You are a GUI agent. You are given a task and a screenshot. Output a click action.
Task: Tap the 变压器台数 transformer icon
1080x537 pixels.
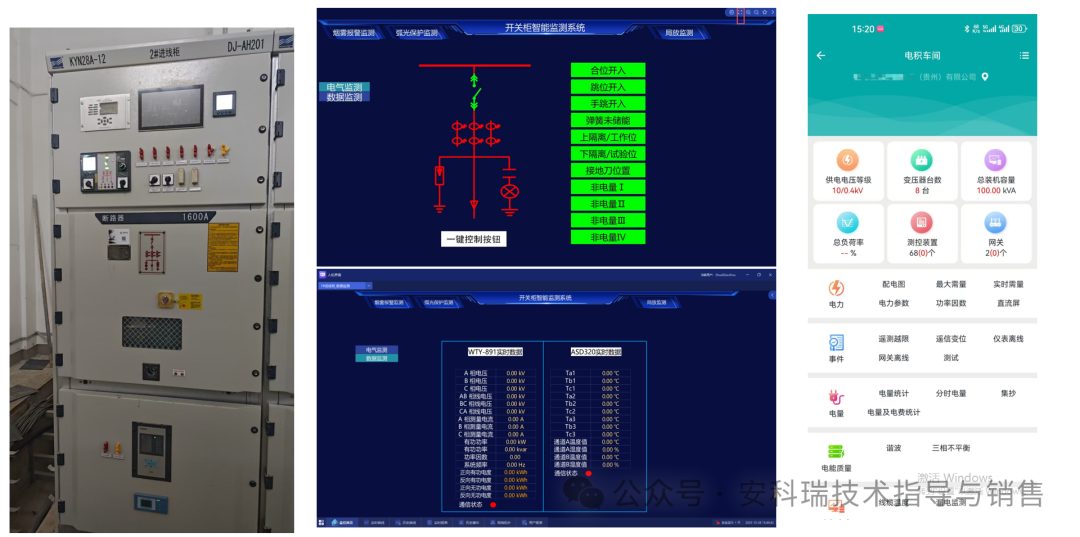pyautogui.click(x=922, y=160)
